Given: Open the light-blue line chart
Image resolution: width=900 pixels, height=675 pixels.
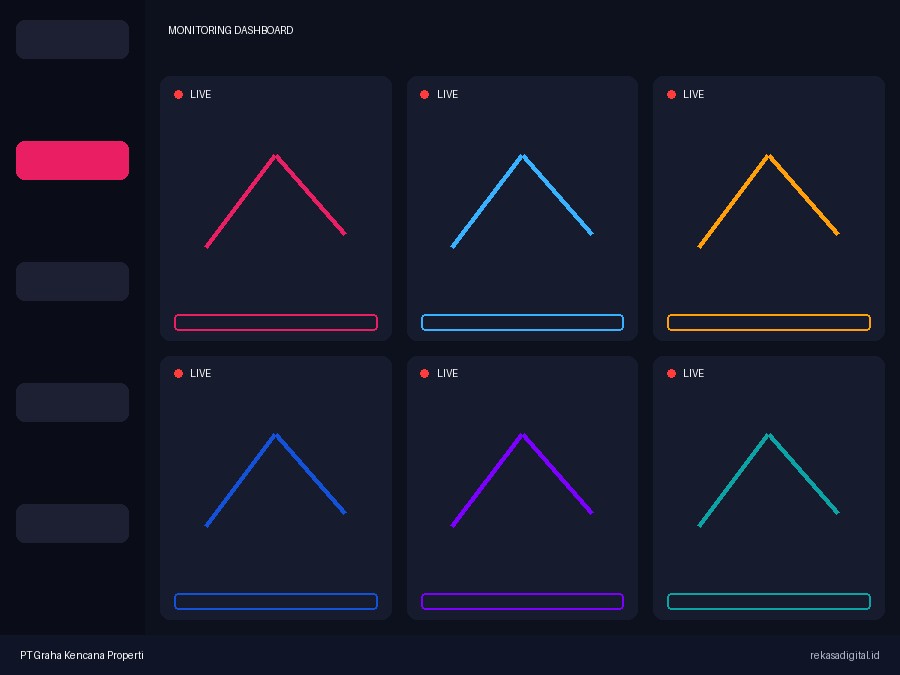Looking at the screenshot, I should pos(522,201).
